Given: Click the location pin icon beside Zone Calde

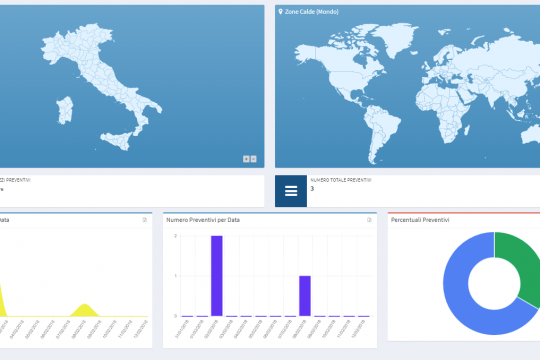Looking at the screenshot, I should [280, 12].
